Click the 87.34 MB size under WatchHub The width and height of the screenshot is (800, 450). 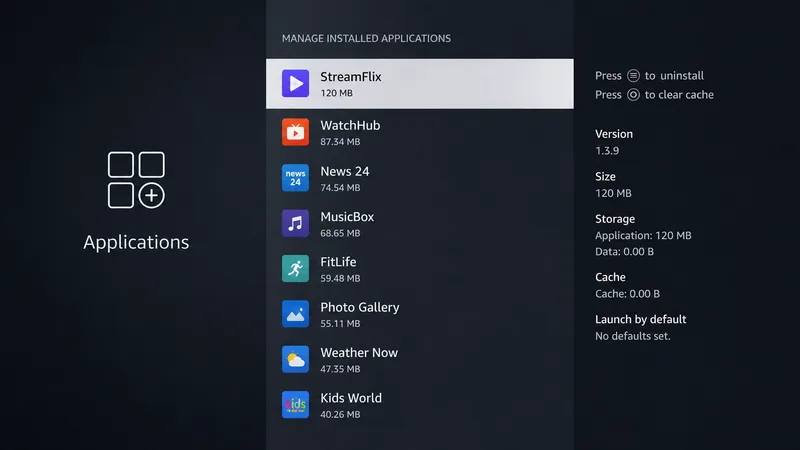[x=340, y=142]
